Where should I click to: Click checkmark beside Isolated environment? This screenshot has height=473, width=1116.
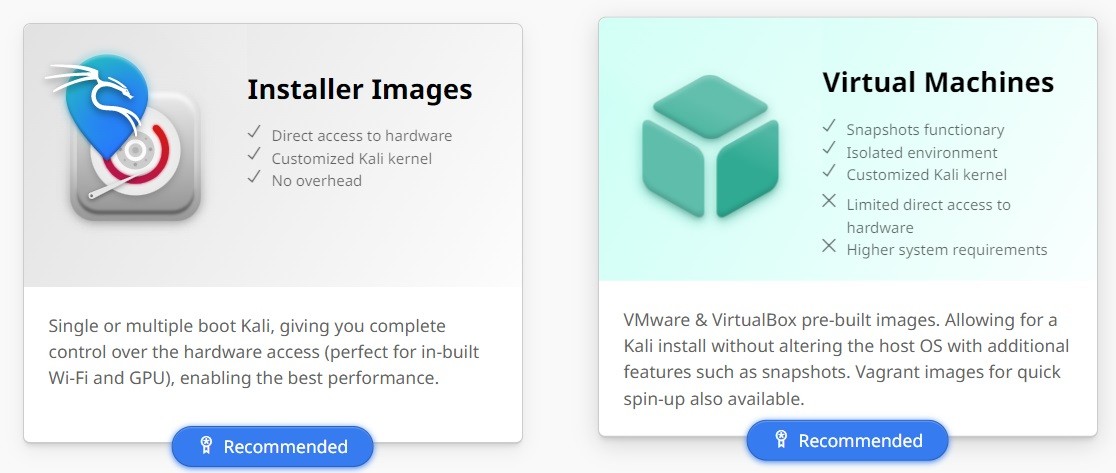829,150
